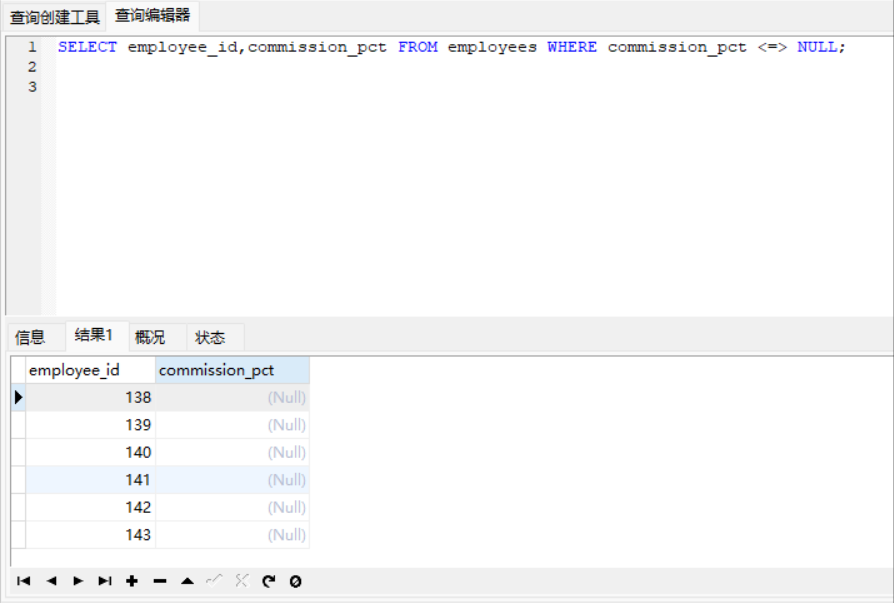894x603 pixels.
Task: Switch to 查询创建工具 tab
Action: (55, 17)
